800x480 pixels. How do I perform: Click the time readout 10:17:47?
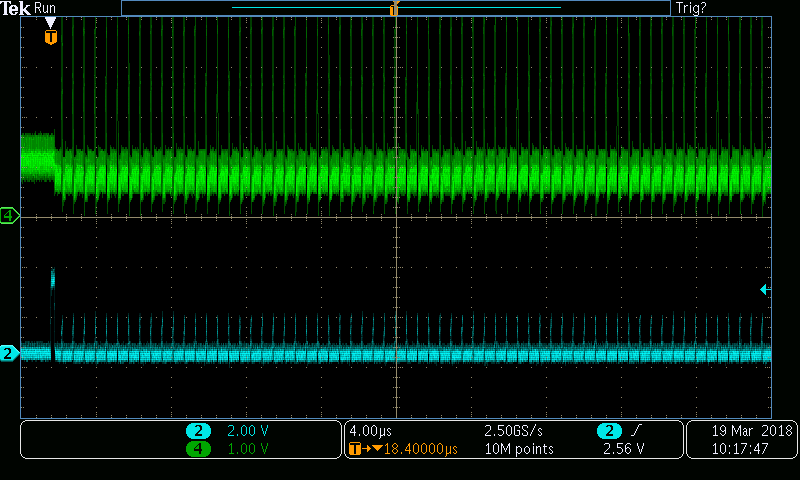pyautogui.click(x=740, y=449)
